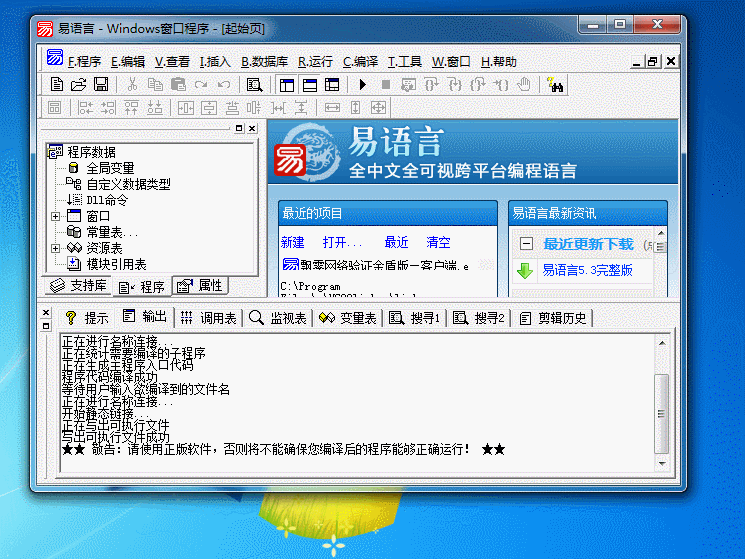This screenshot has width=745, height=559.
Task: Switch to the 搜寻2 tab
Action: point(479,318)
